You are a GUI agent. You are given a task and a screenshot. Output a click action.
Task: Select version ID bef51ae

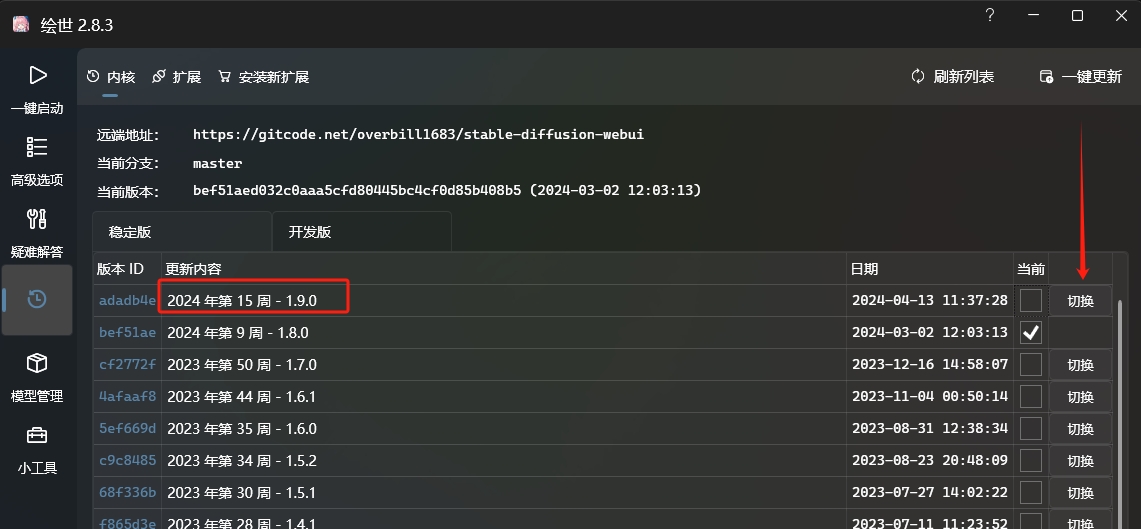[127, 333]
